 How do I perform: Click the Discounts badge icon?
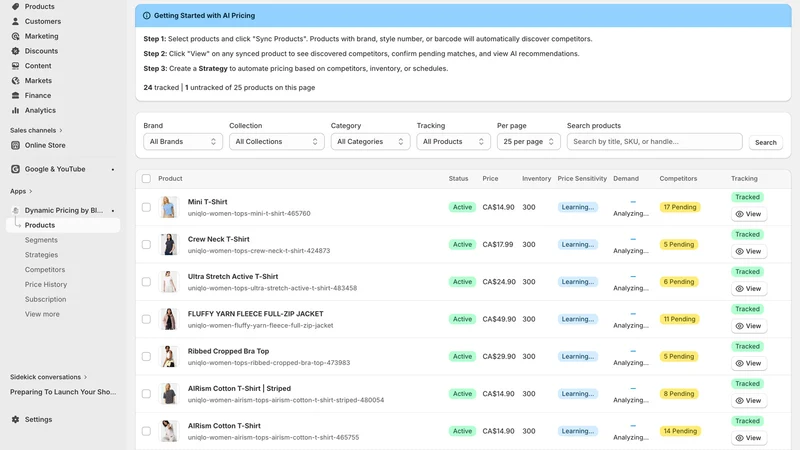pyautogui.click(x=15, y=51)
